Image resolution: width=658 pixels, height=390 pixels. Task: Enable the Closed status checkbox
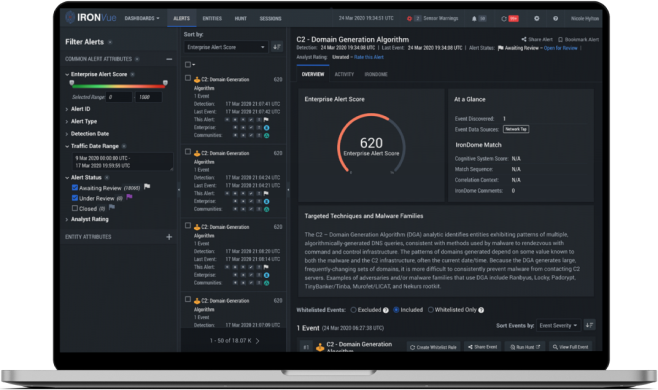tap(75, 208)
